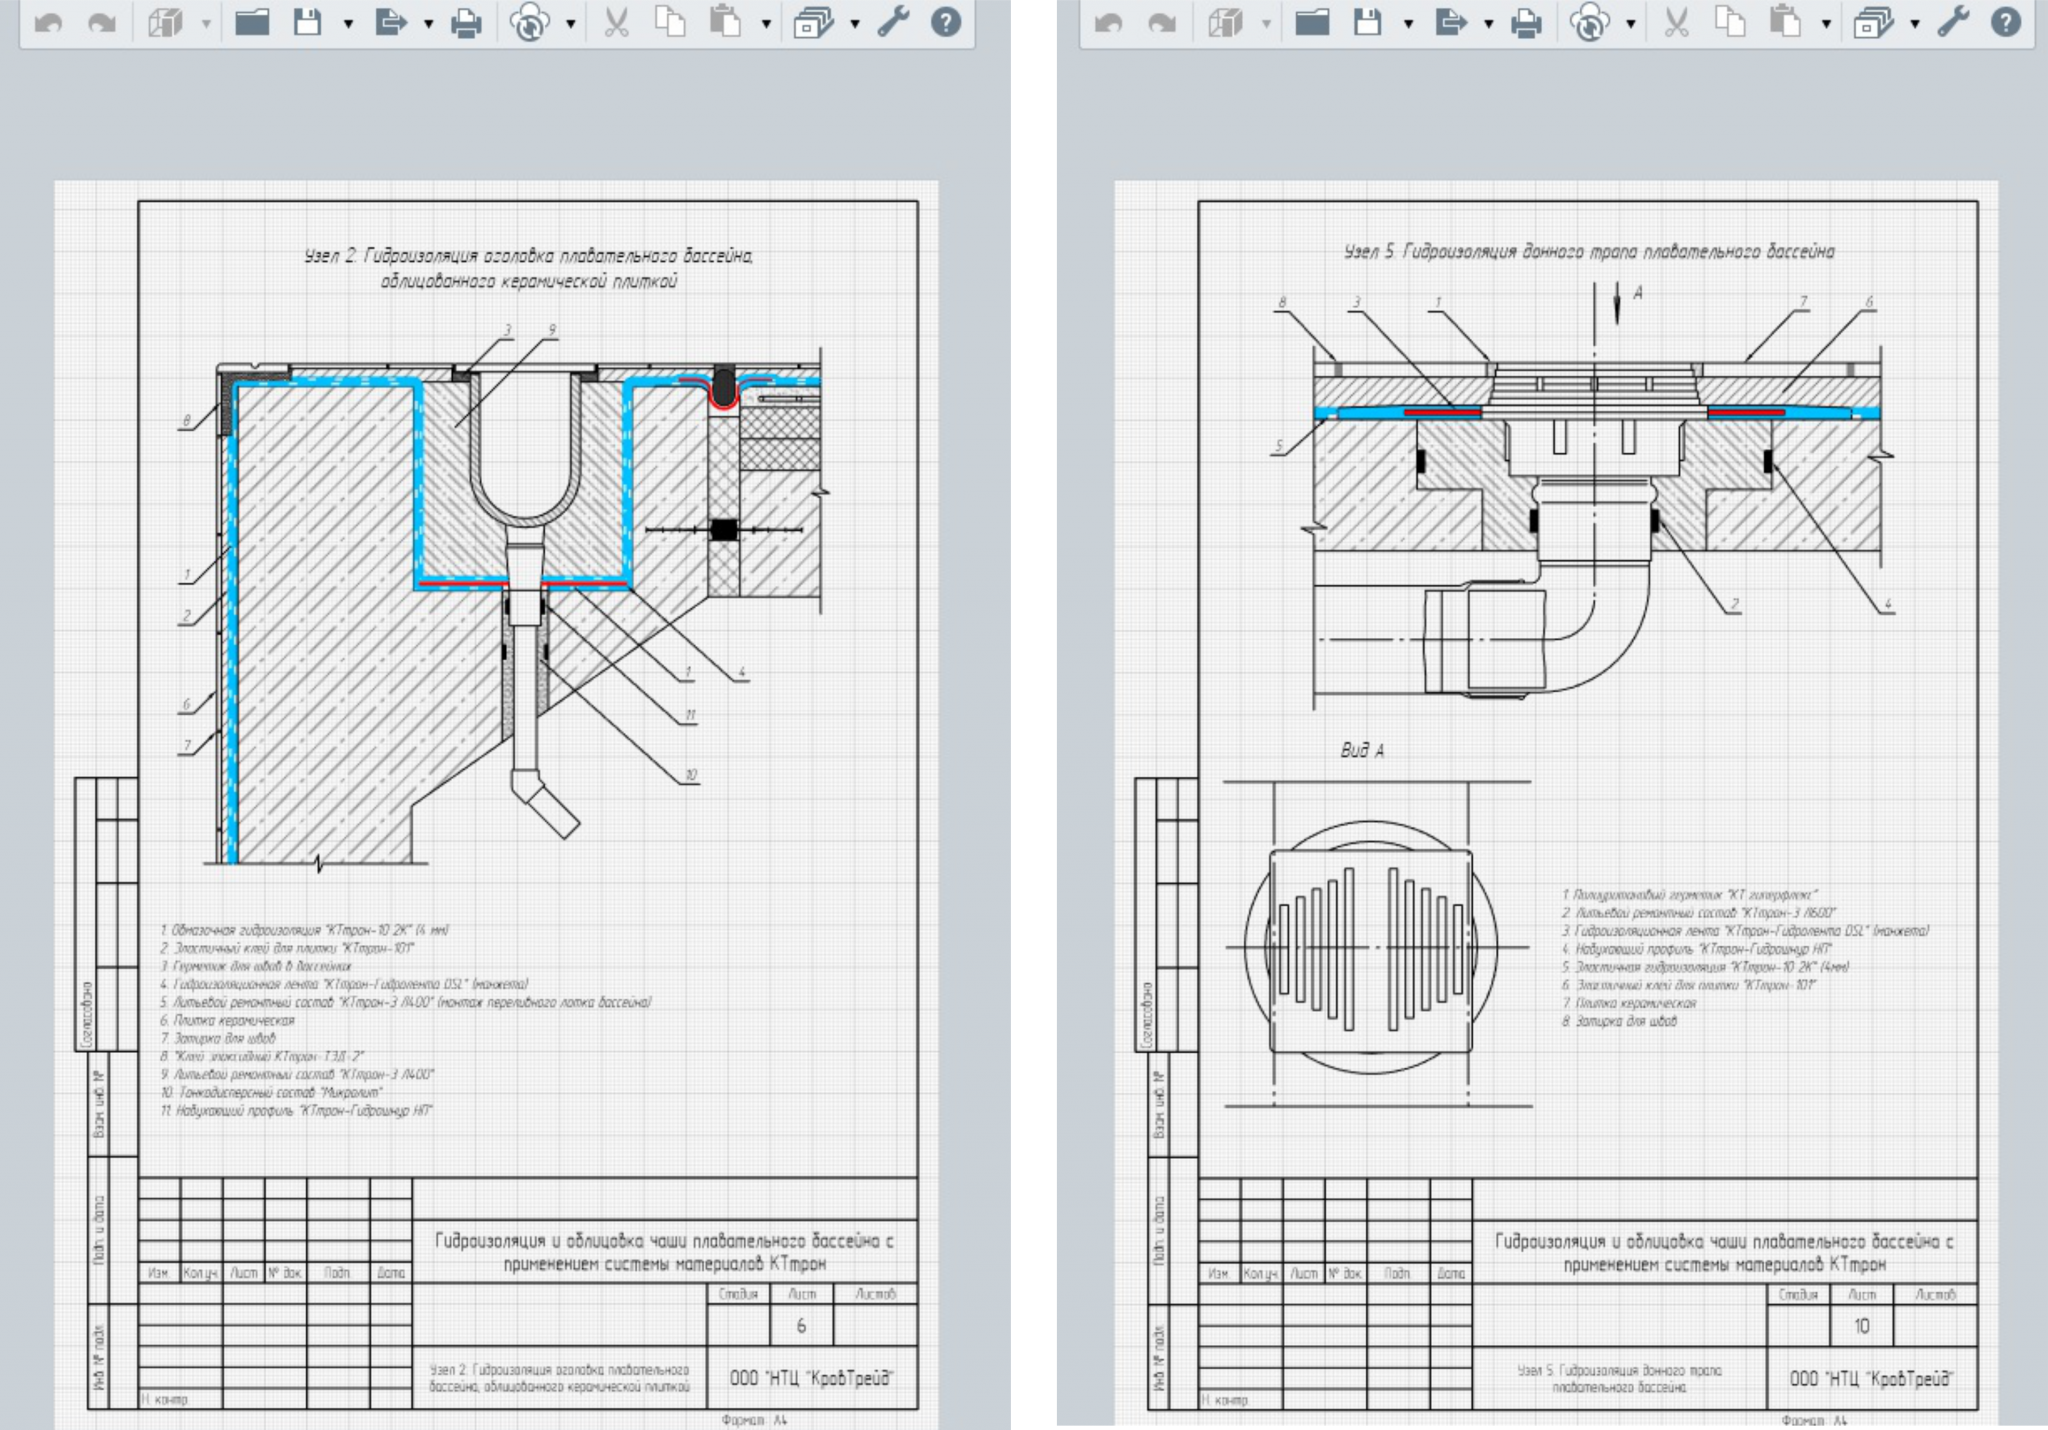Expand windows dropdown arrow above the Узел 5 drawing
Image resolution: width=2048 pixels, height=1430 pixels.
(1914, 23)
